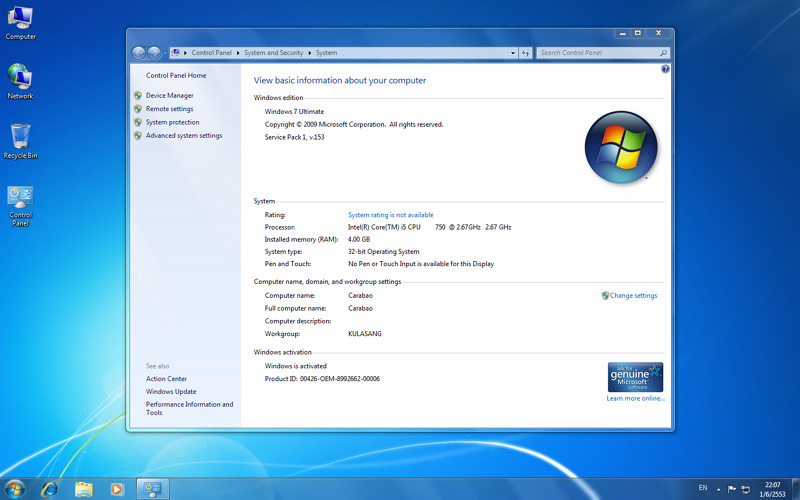Viewport: 800px width, 500px height.
Task: Click the EN language indicator
Action: click(703, 488)
